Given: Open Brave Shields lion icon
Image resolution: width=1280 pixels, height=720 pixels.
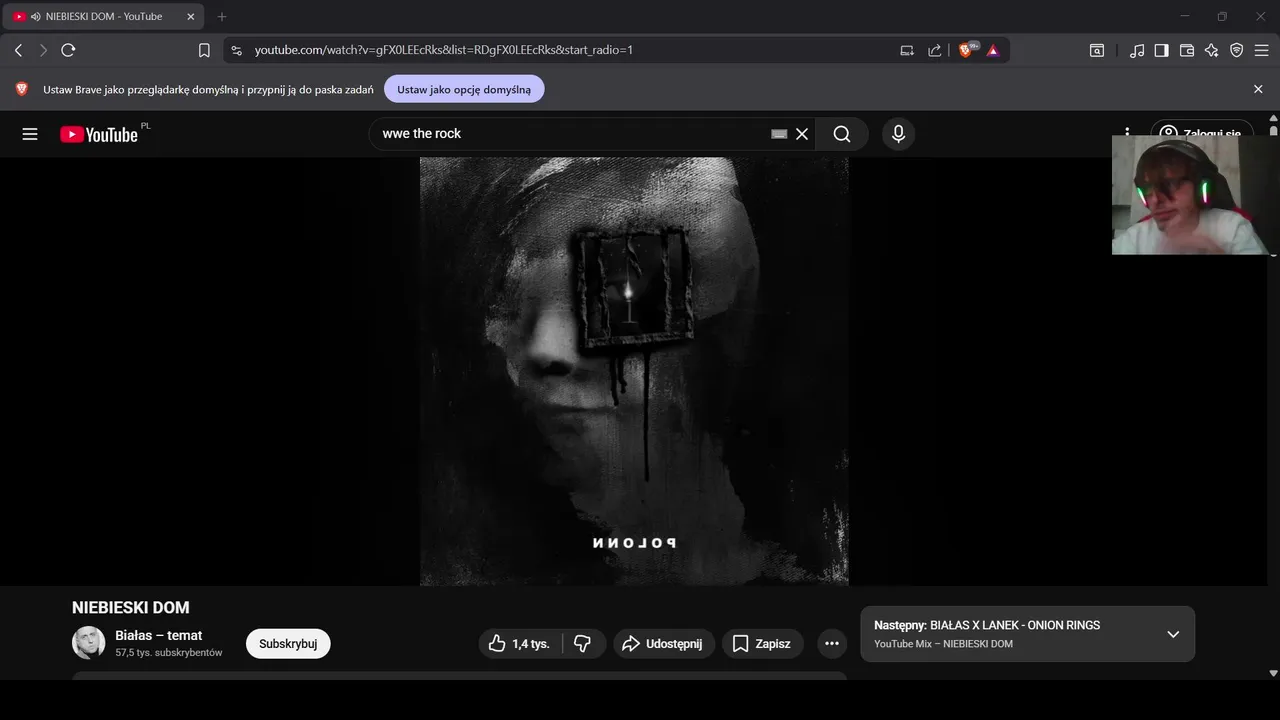Looking at the screenshot, I should 966,50.
